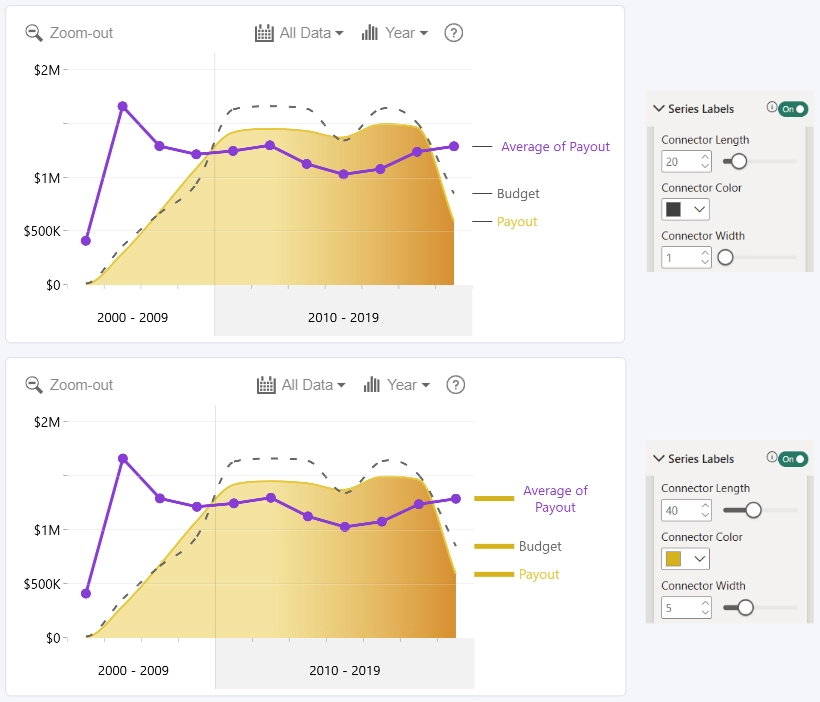Click the info icon next to top Series Labels
Viewport: 820px width, 702px height.
pyautogui.click(x=771, y=107)
